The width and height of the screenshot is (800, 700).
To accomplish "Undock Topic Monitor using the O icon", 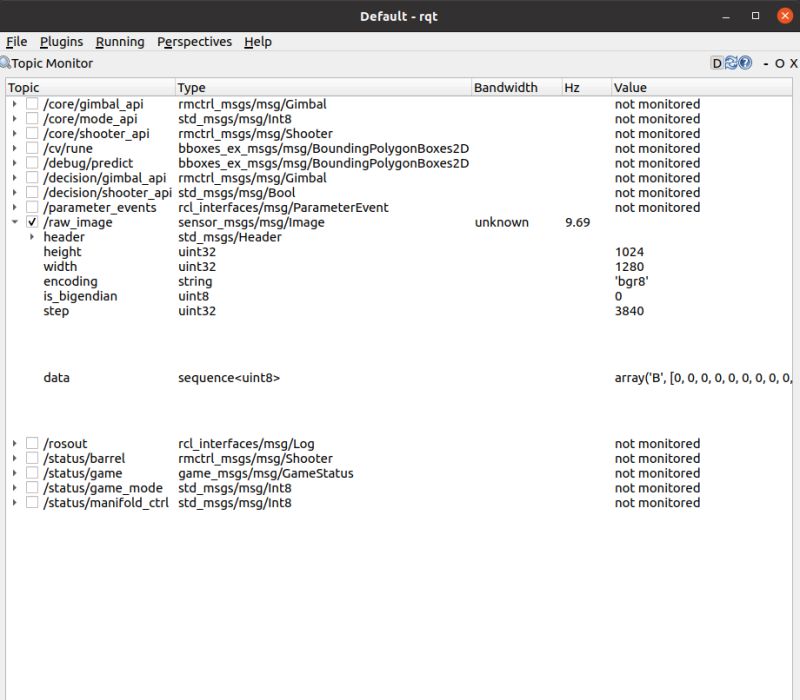I will click(777, 63).
